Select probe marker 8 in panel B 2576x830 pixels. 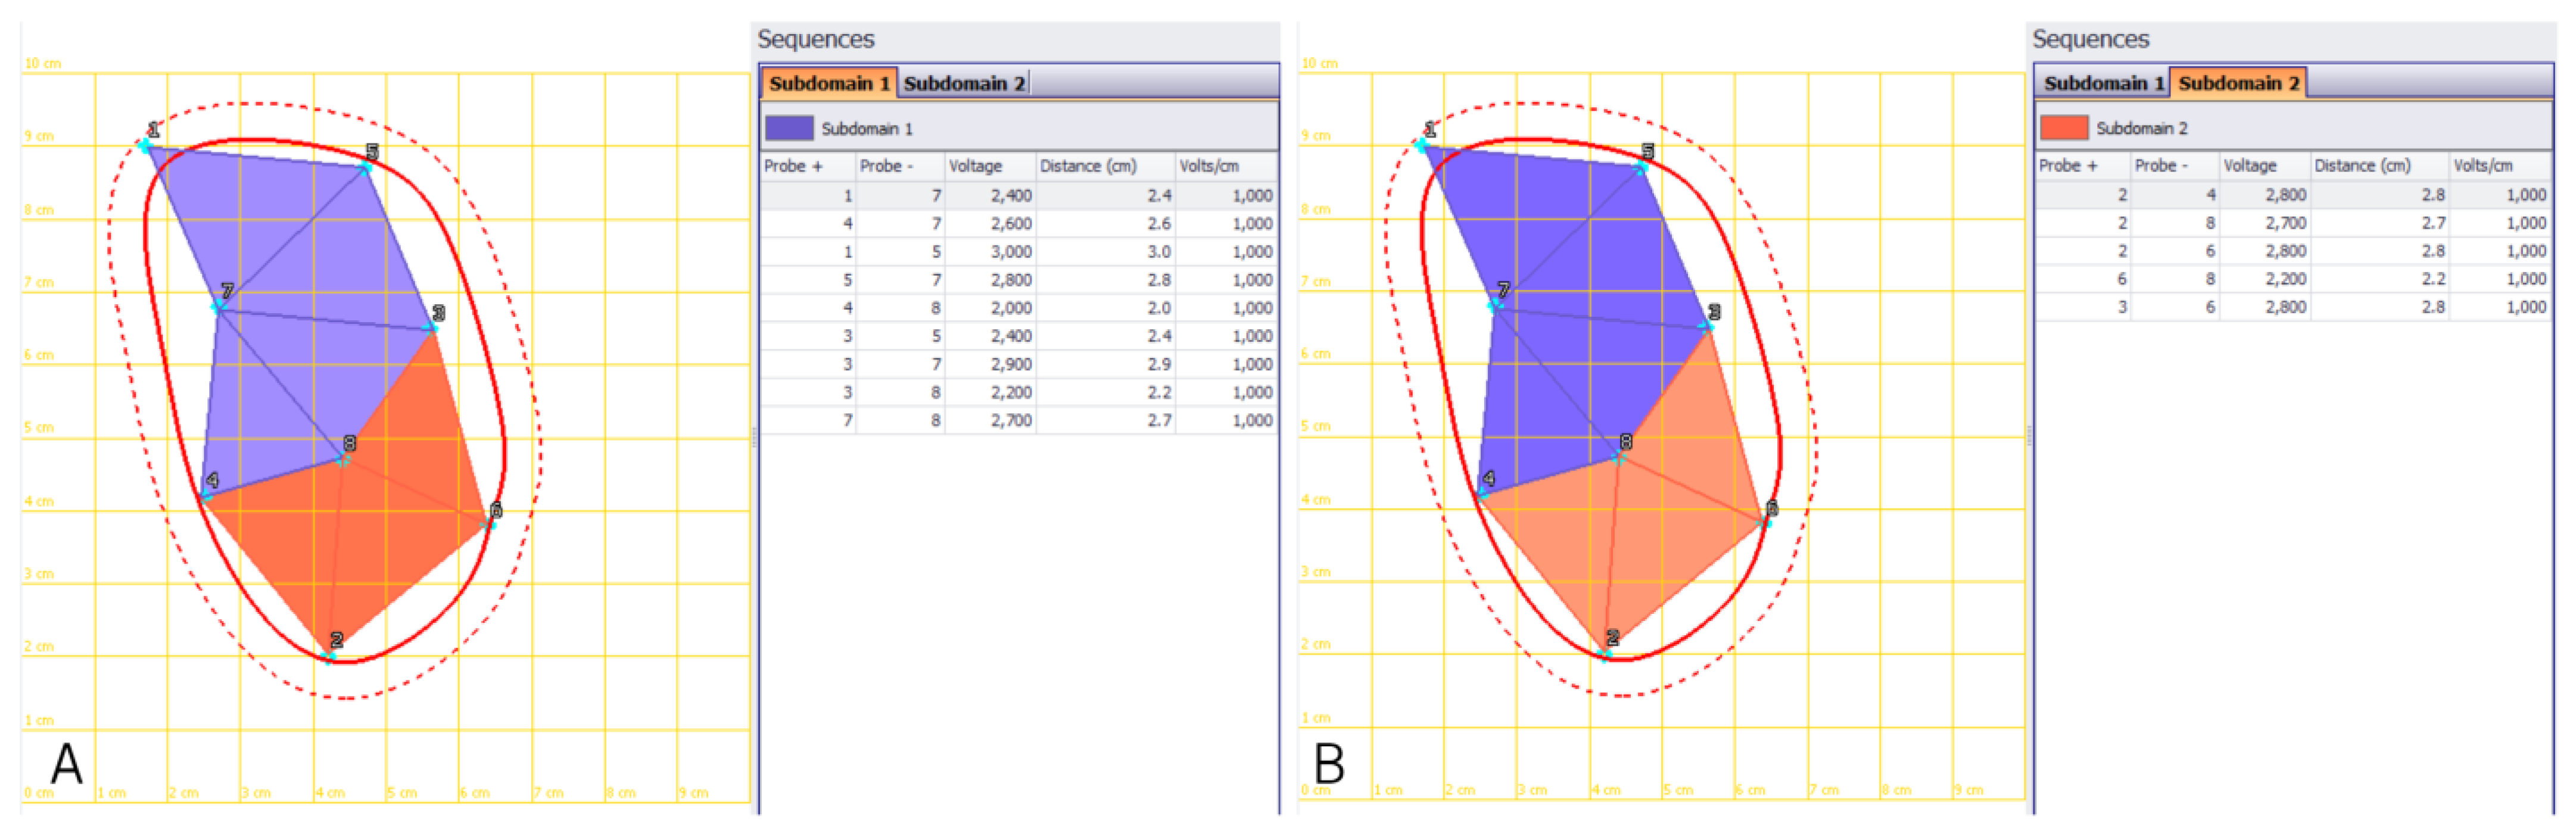pyautogui.click(x=1619, y=457)
